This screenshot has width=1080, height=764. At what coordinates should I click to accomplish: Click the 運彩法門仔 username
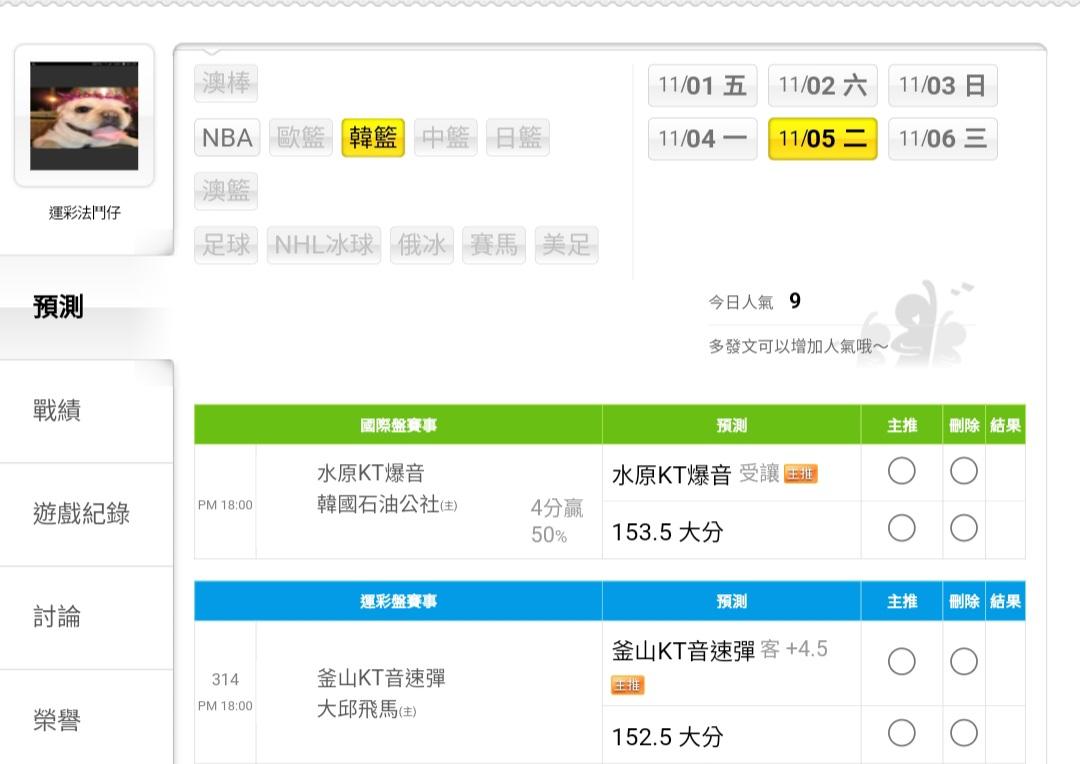[x=85, y=212]
